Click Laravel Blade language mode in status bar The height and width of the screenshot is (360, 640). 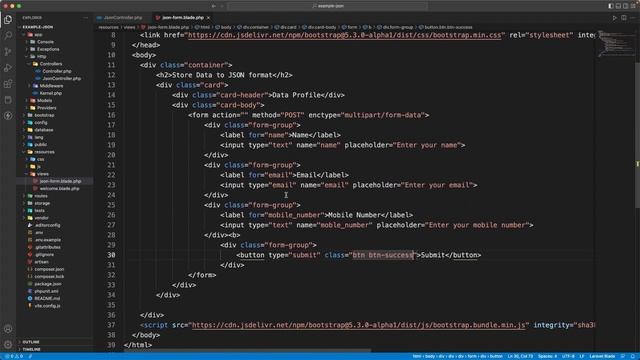[602, 356]
